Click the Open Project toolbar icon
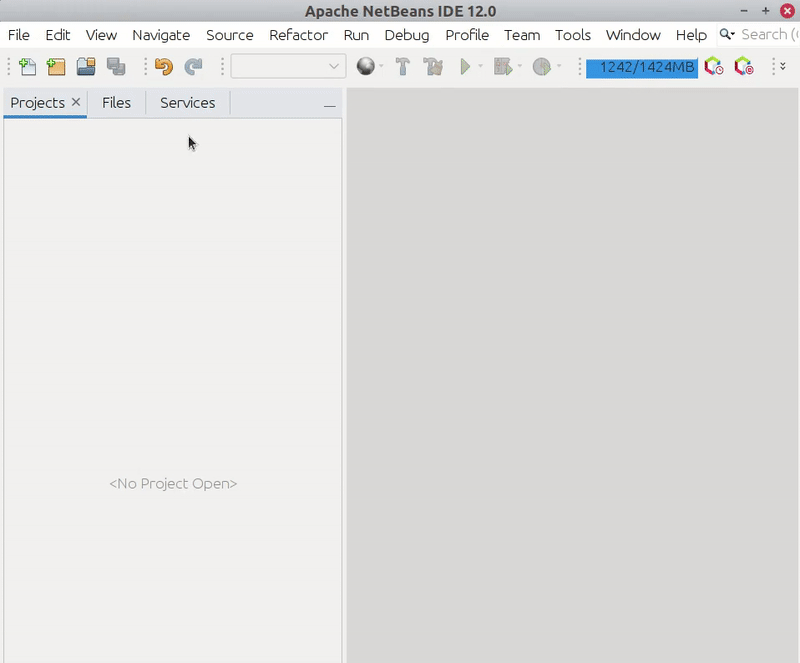Viewport: 800px width, 663px height. pos(86,67)
